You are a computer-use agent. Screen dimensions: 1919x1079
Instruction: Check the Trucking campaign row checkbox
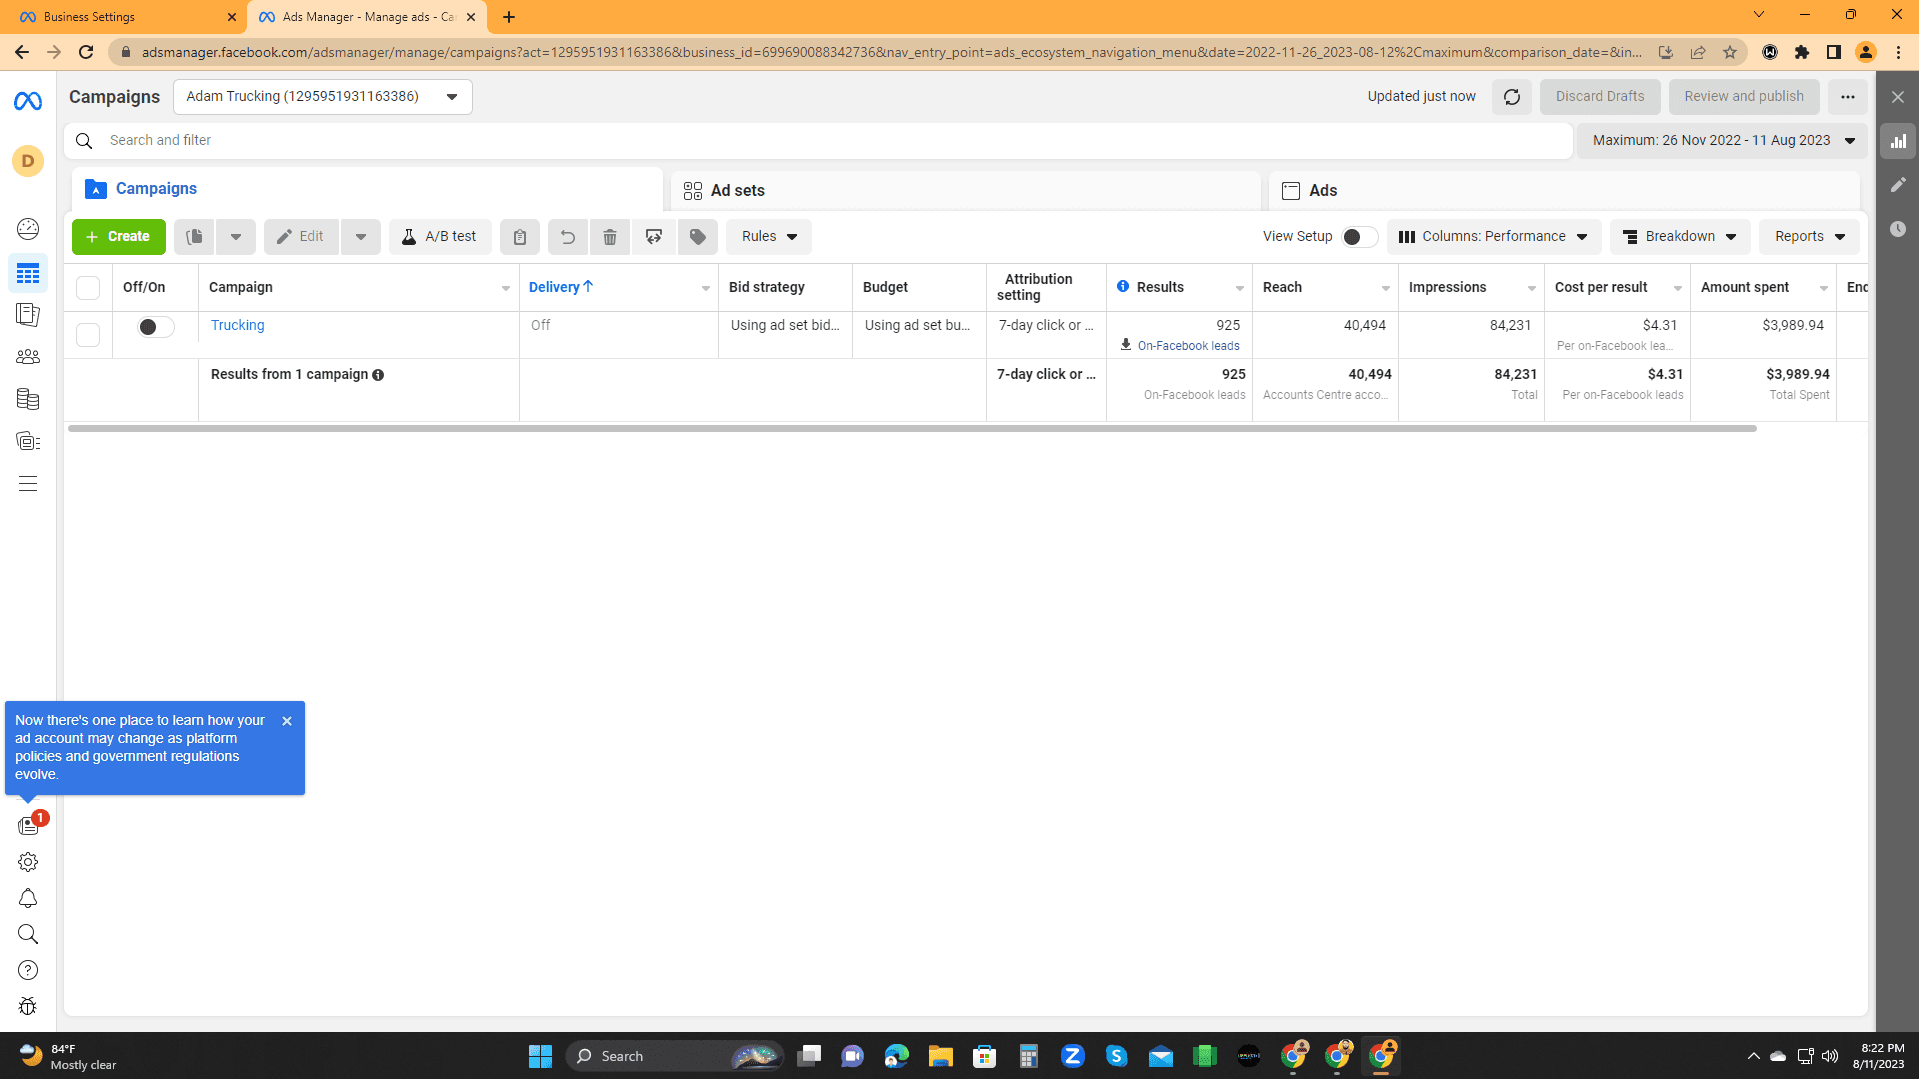(88, 335)
